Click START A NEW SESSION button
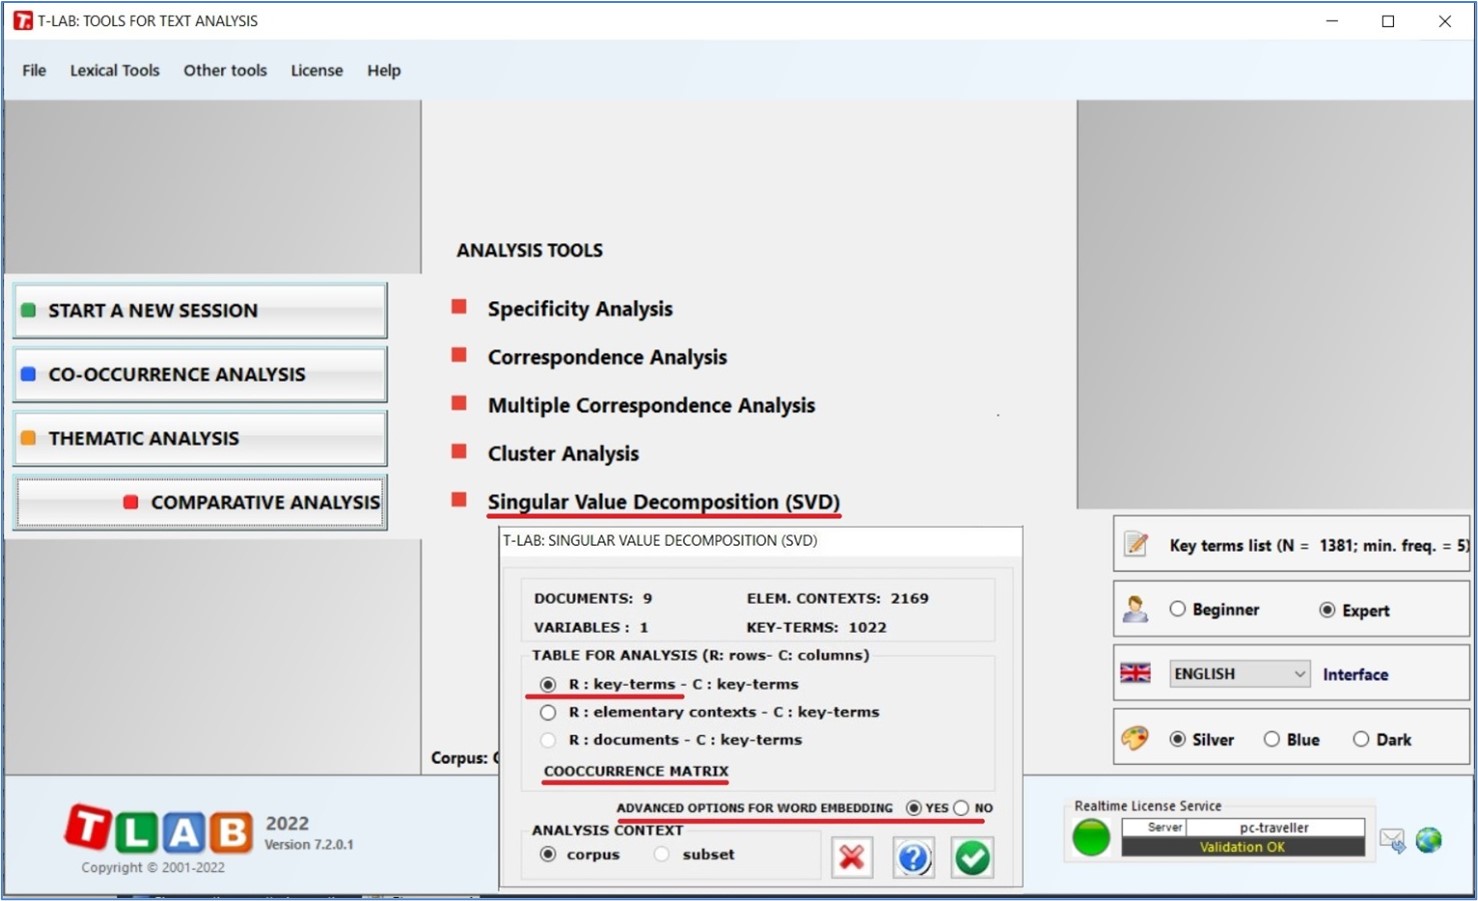The image size is (1478, 901). click(x=200, y=310)
